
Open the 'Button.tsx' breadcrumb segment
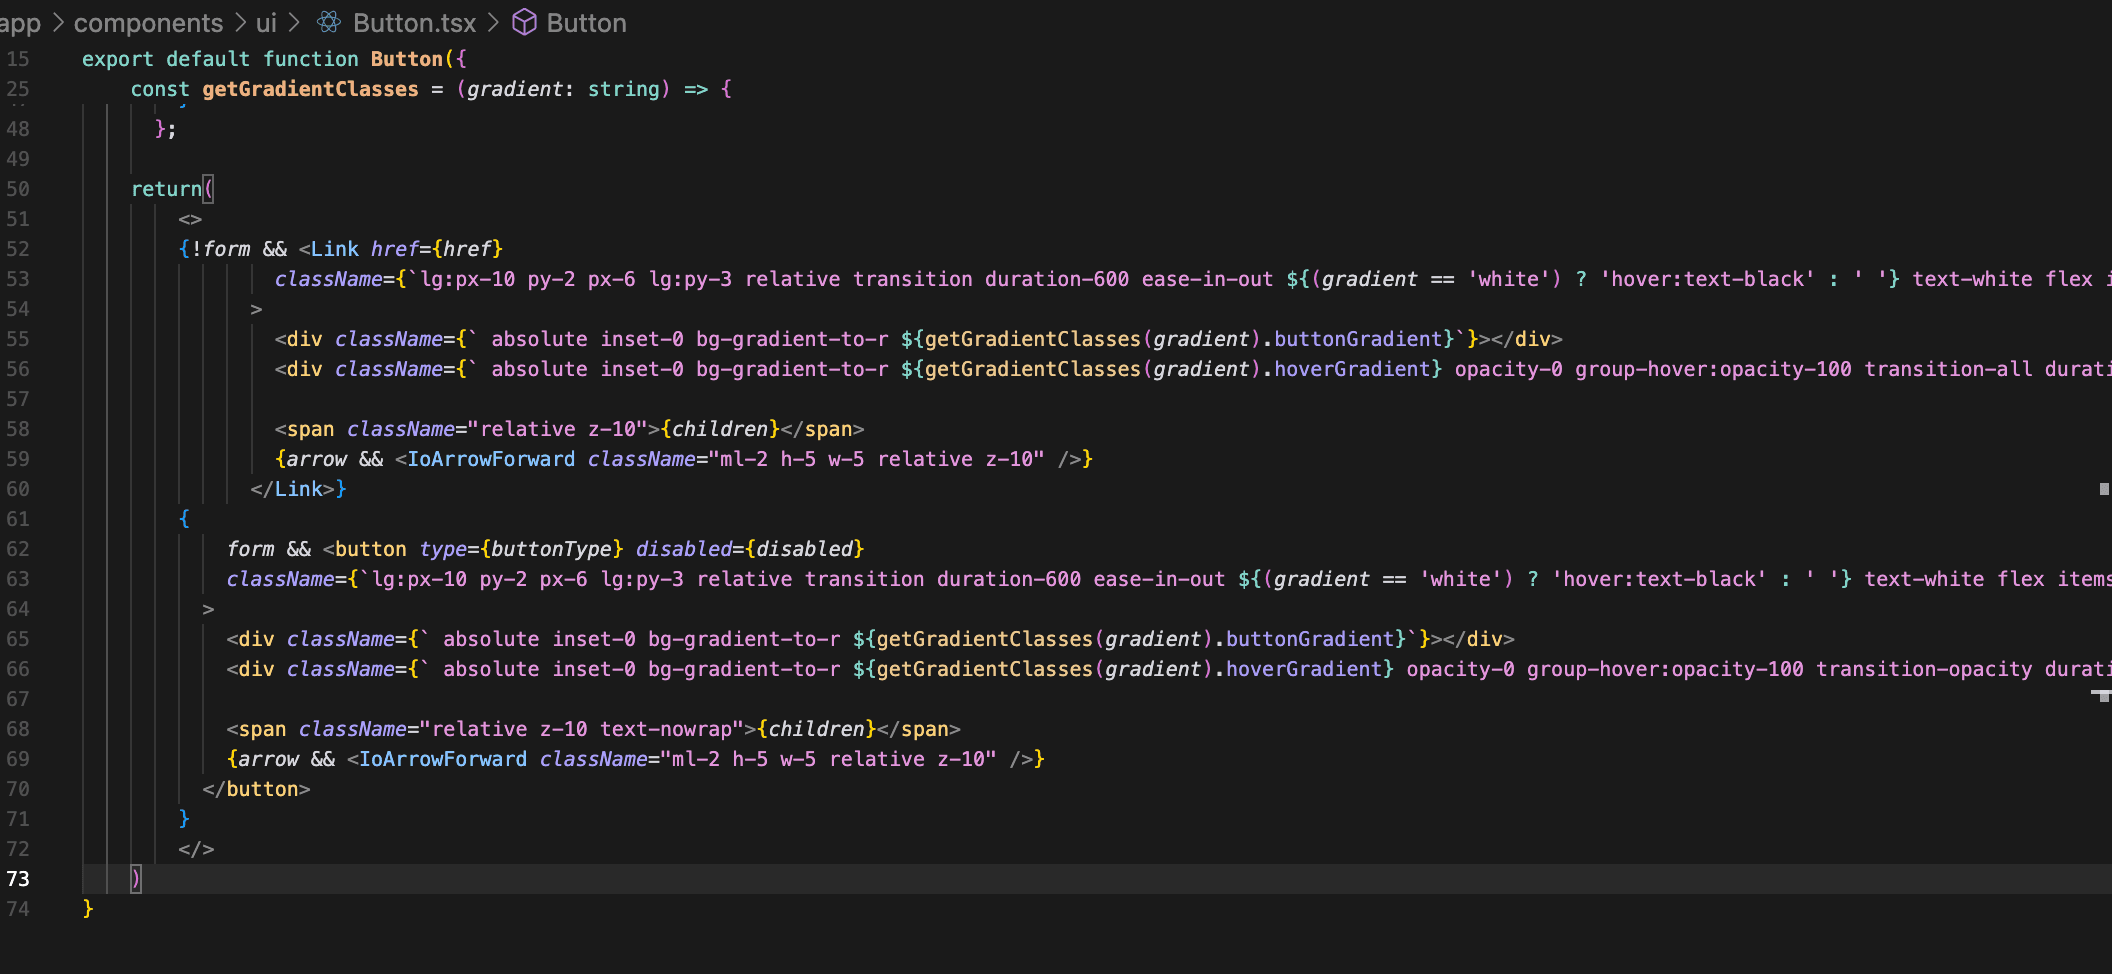pyautogui.click(x=415, y=22)
